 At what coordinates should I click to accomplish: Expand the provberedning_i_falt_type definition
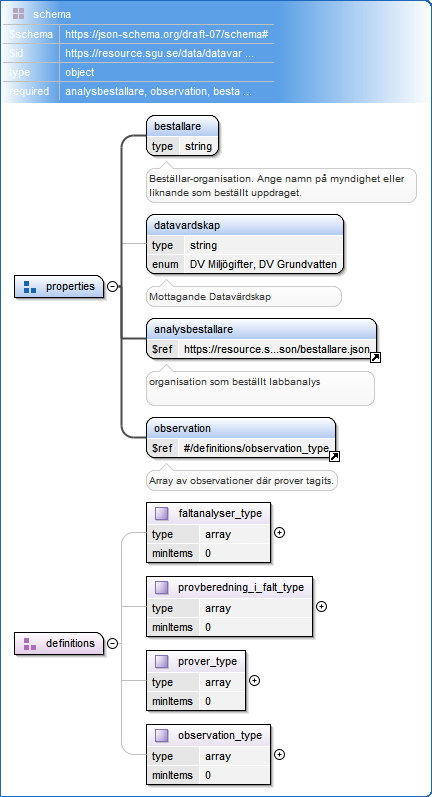coord(321,606)
